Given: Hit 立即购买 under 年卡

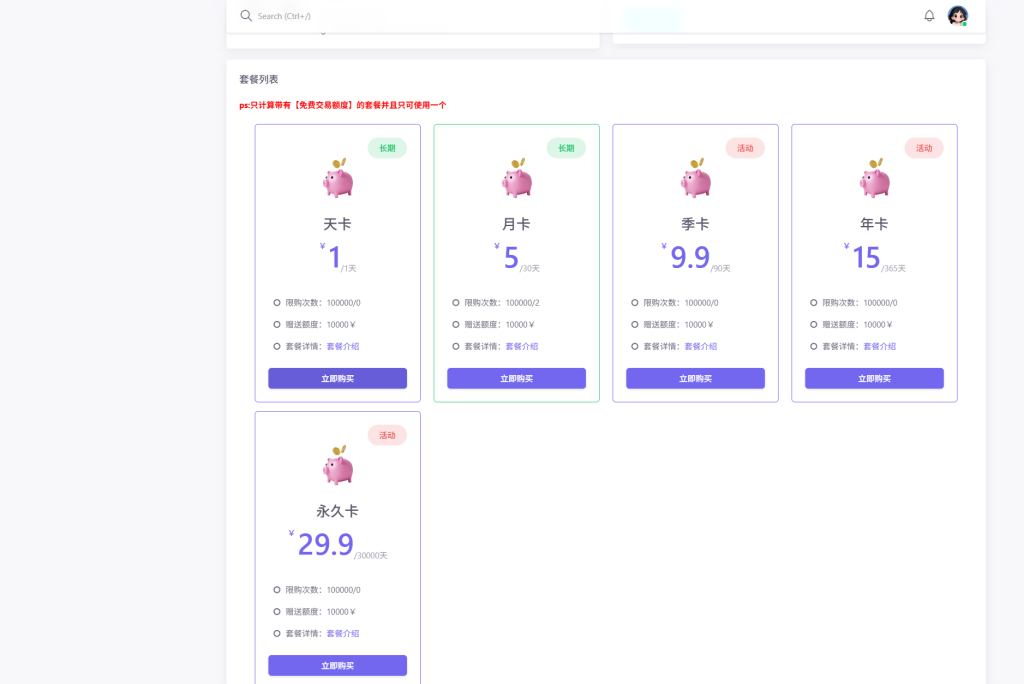Looking at the screenshot, I should [x=874, y=378].
